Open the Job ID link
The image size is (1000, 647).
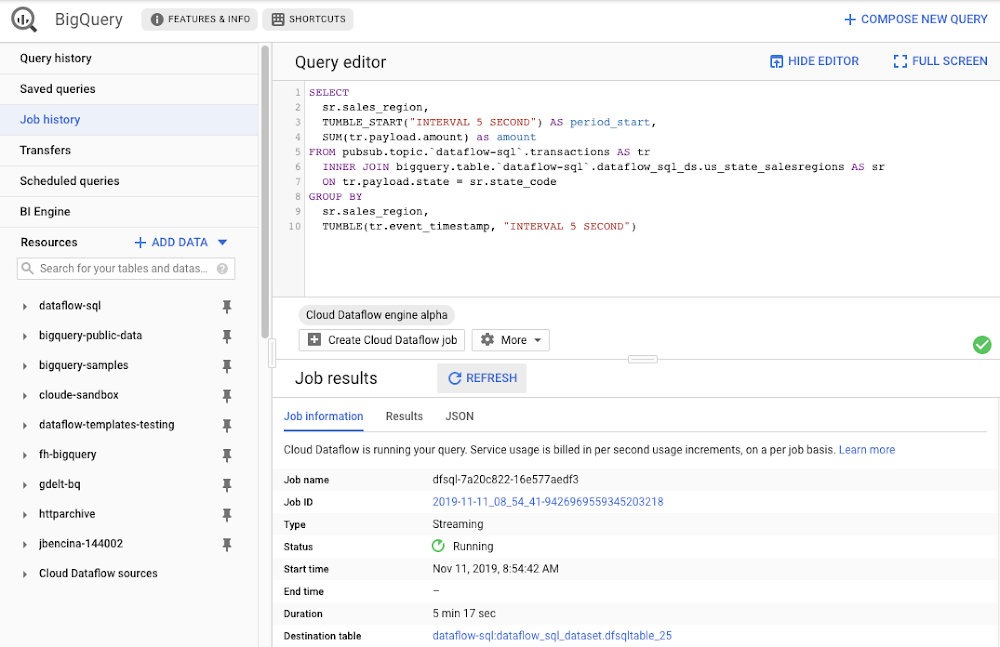pyautogui.click(x=548, y=502)
